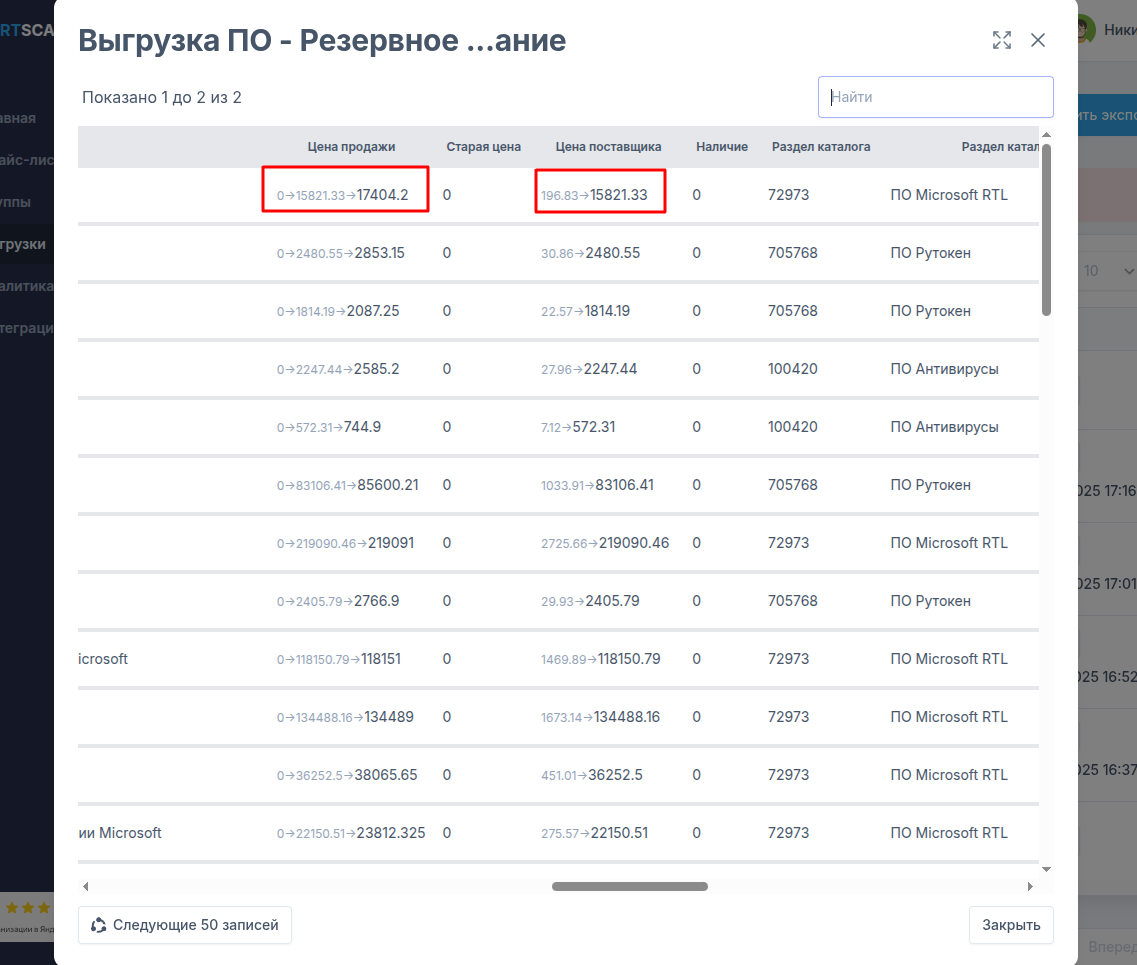Load the Следующие 50 записей
This screenshot has height=965, width=1137.
point(185,925)
